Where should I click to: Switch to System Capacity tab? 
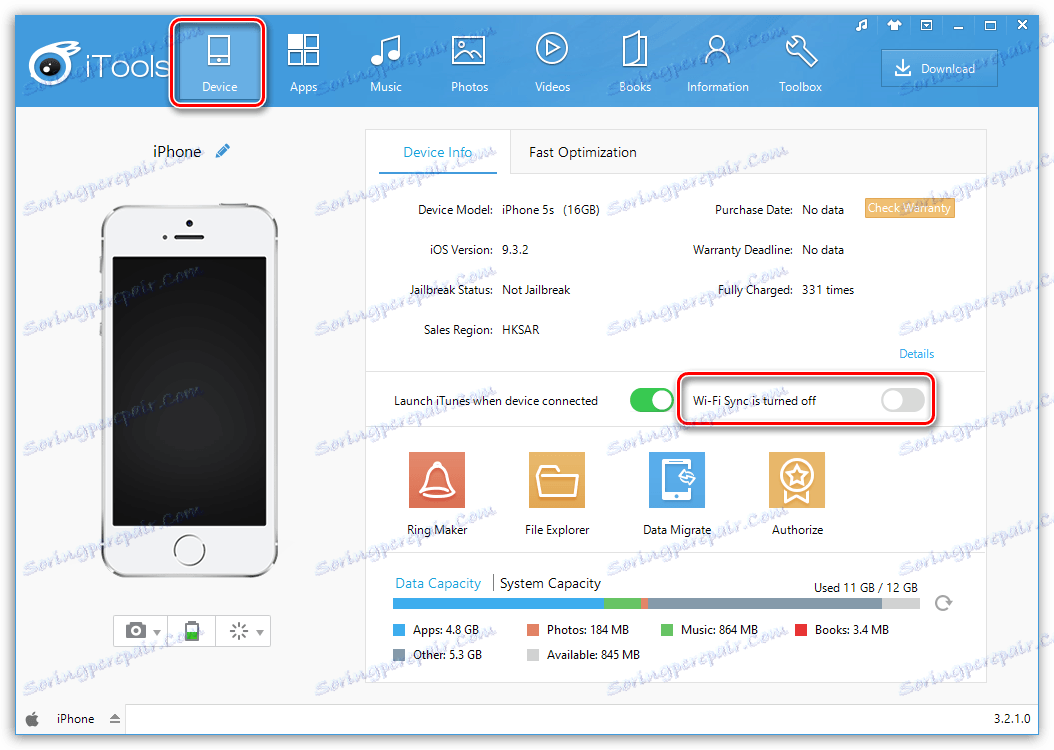click(550, 583)
